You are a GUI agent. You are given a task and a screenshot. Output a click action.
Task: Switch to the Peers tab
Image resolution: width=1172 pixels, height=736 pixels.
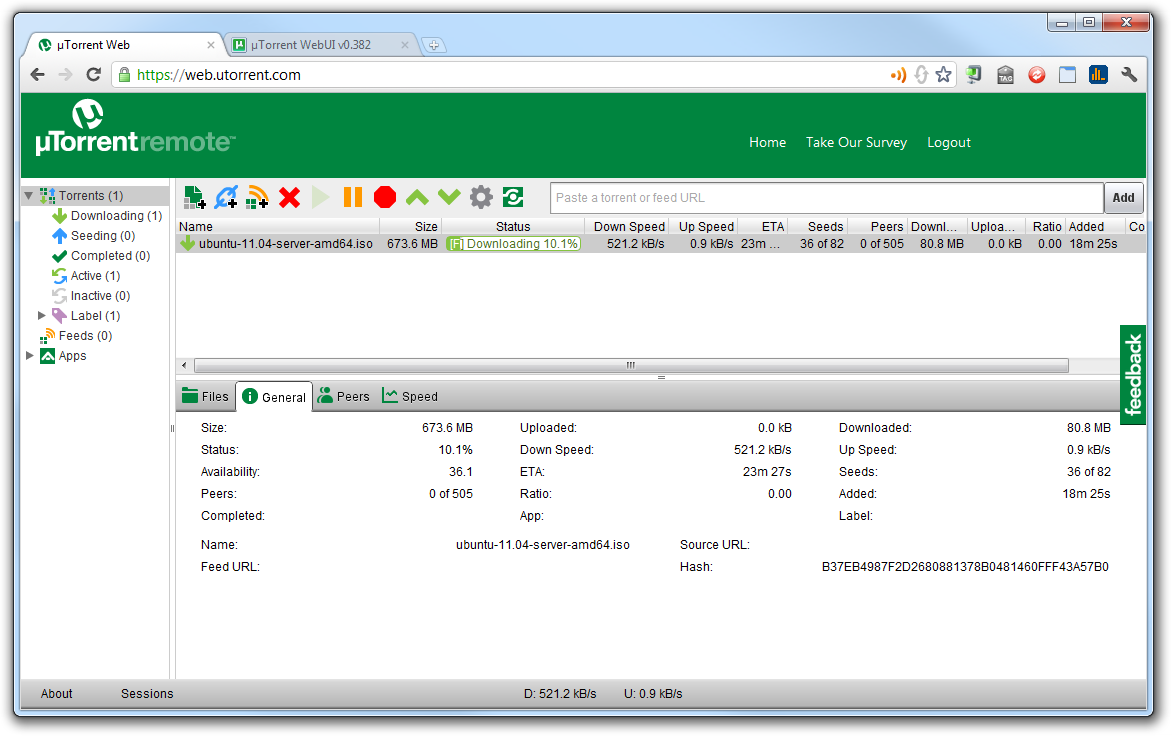(344, 397)
